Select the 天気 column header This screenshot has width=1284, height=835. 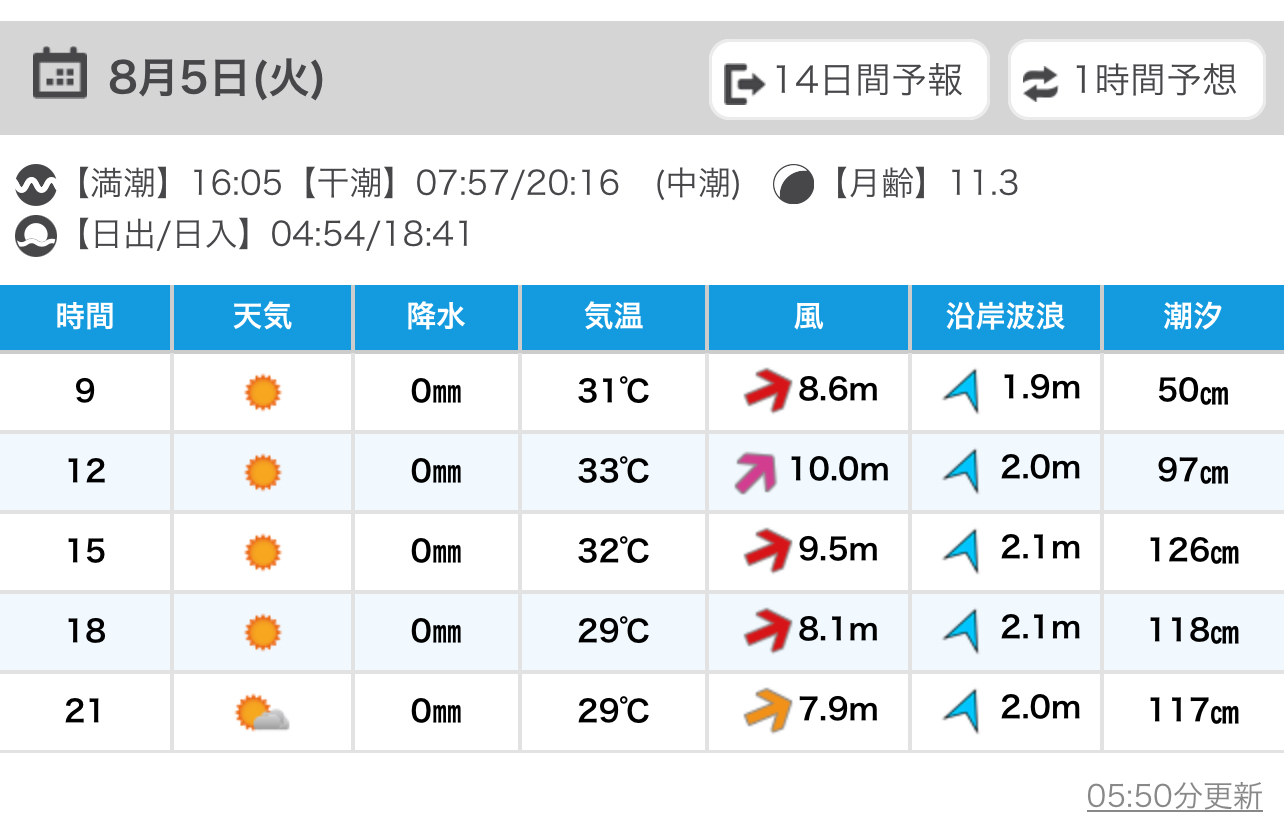pyautogui.click(x=262, y=317)
